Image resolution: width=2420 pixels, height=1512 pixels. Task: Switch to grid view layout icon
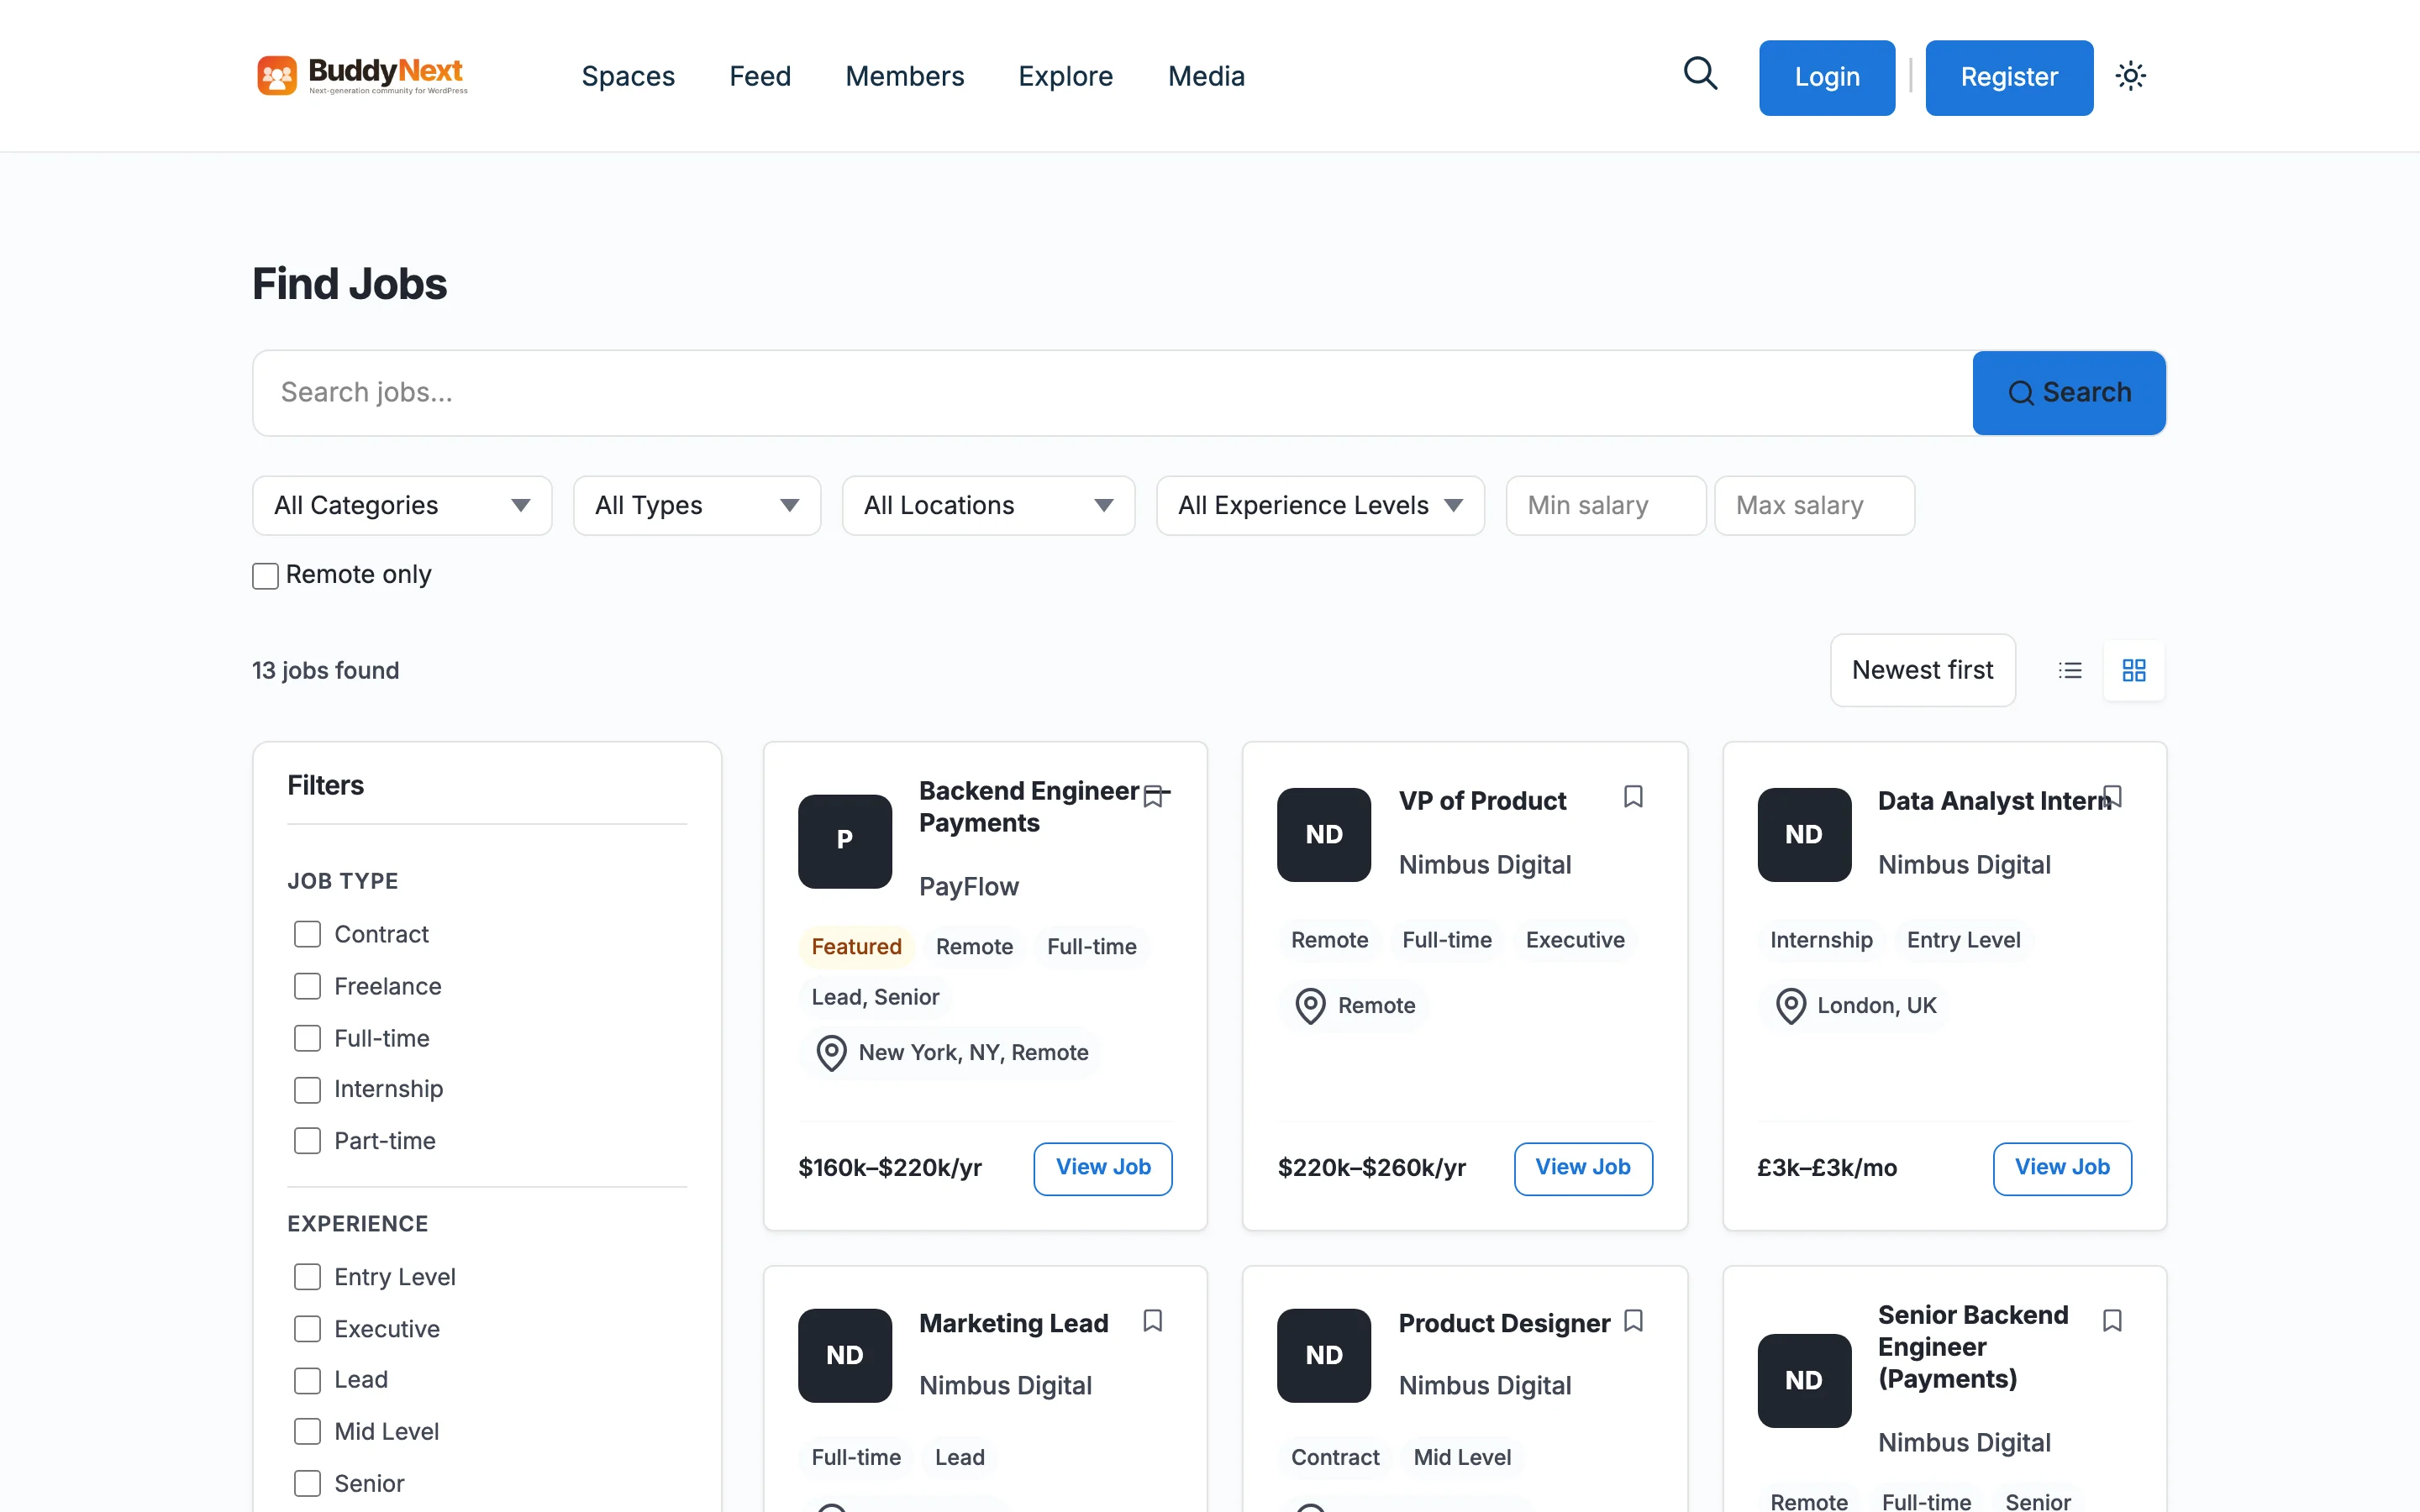click(x=2134, y=670)
